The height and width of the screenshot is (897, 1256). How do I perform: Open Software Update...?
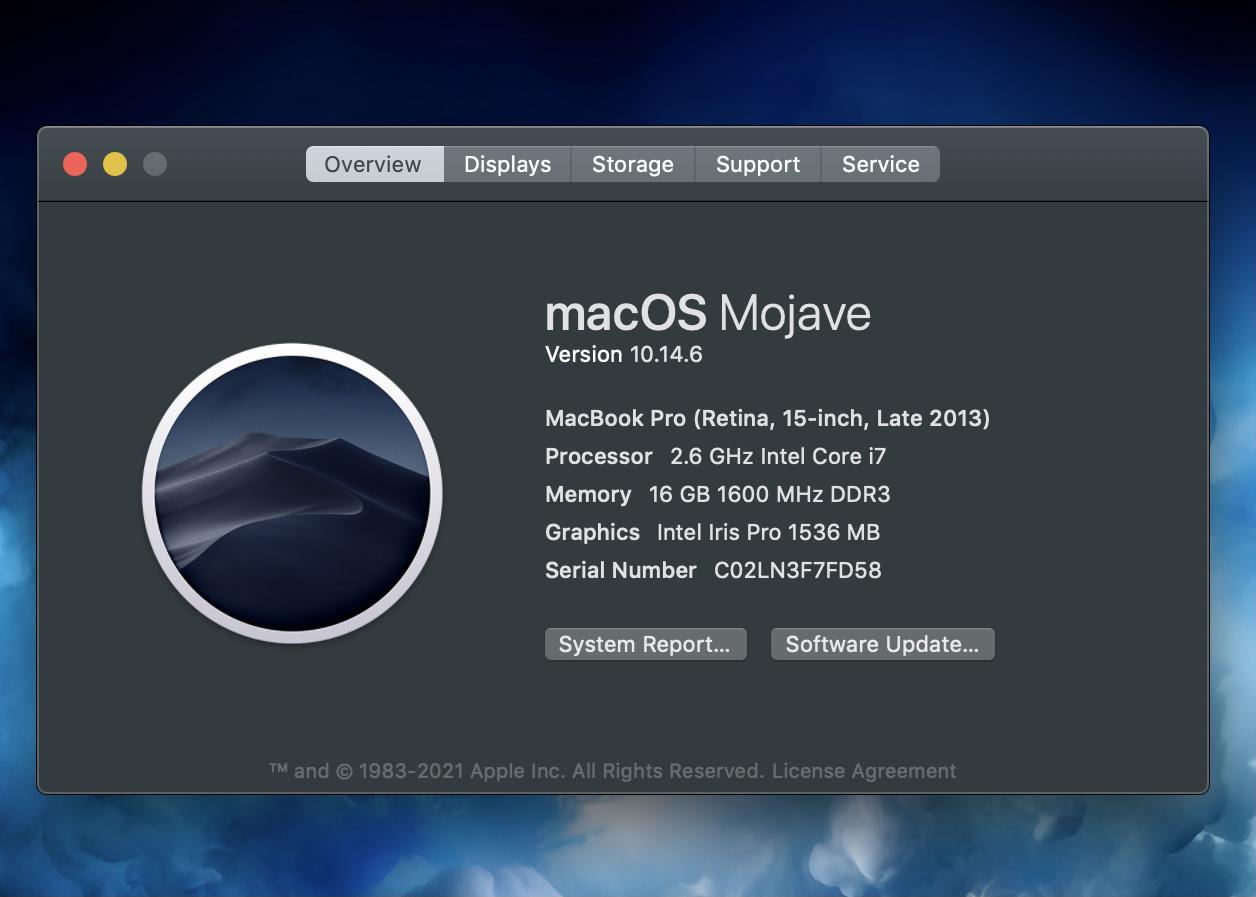click(882, 644)
